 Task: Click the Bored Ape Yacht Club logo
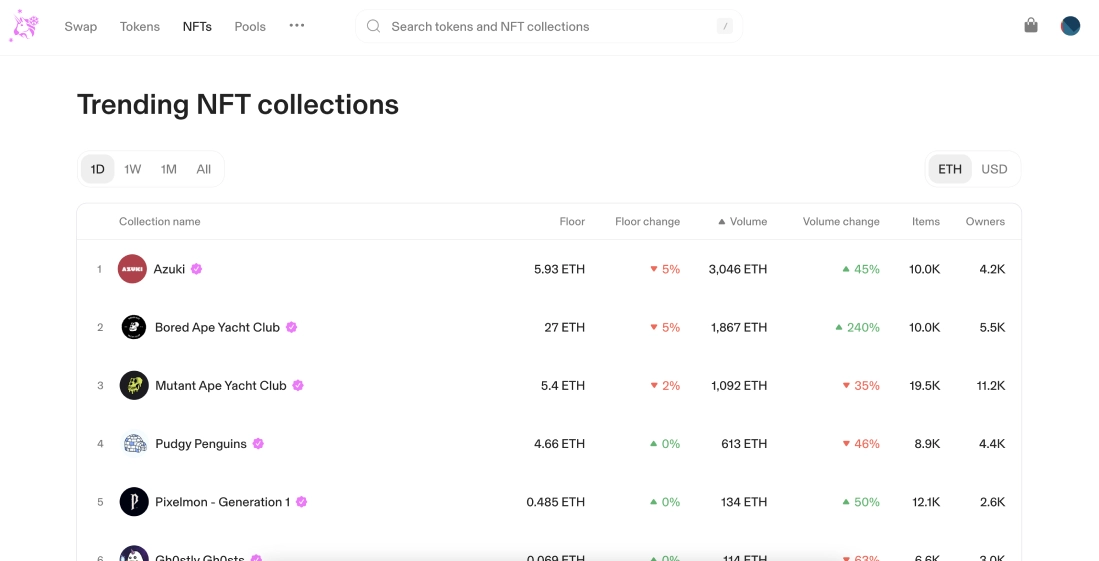tap(134, 327)
